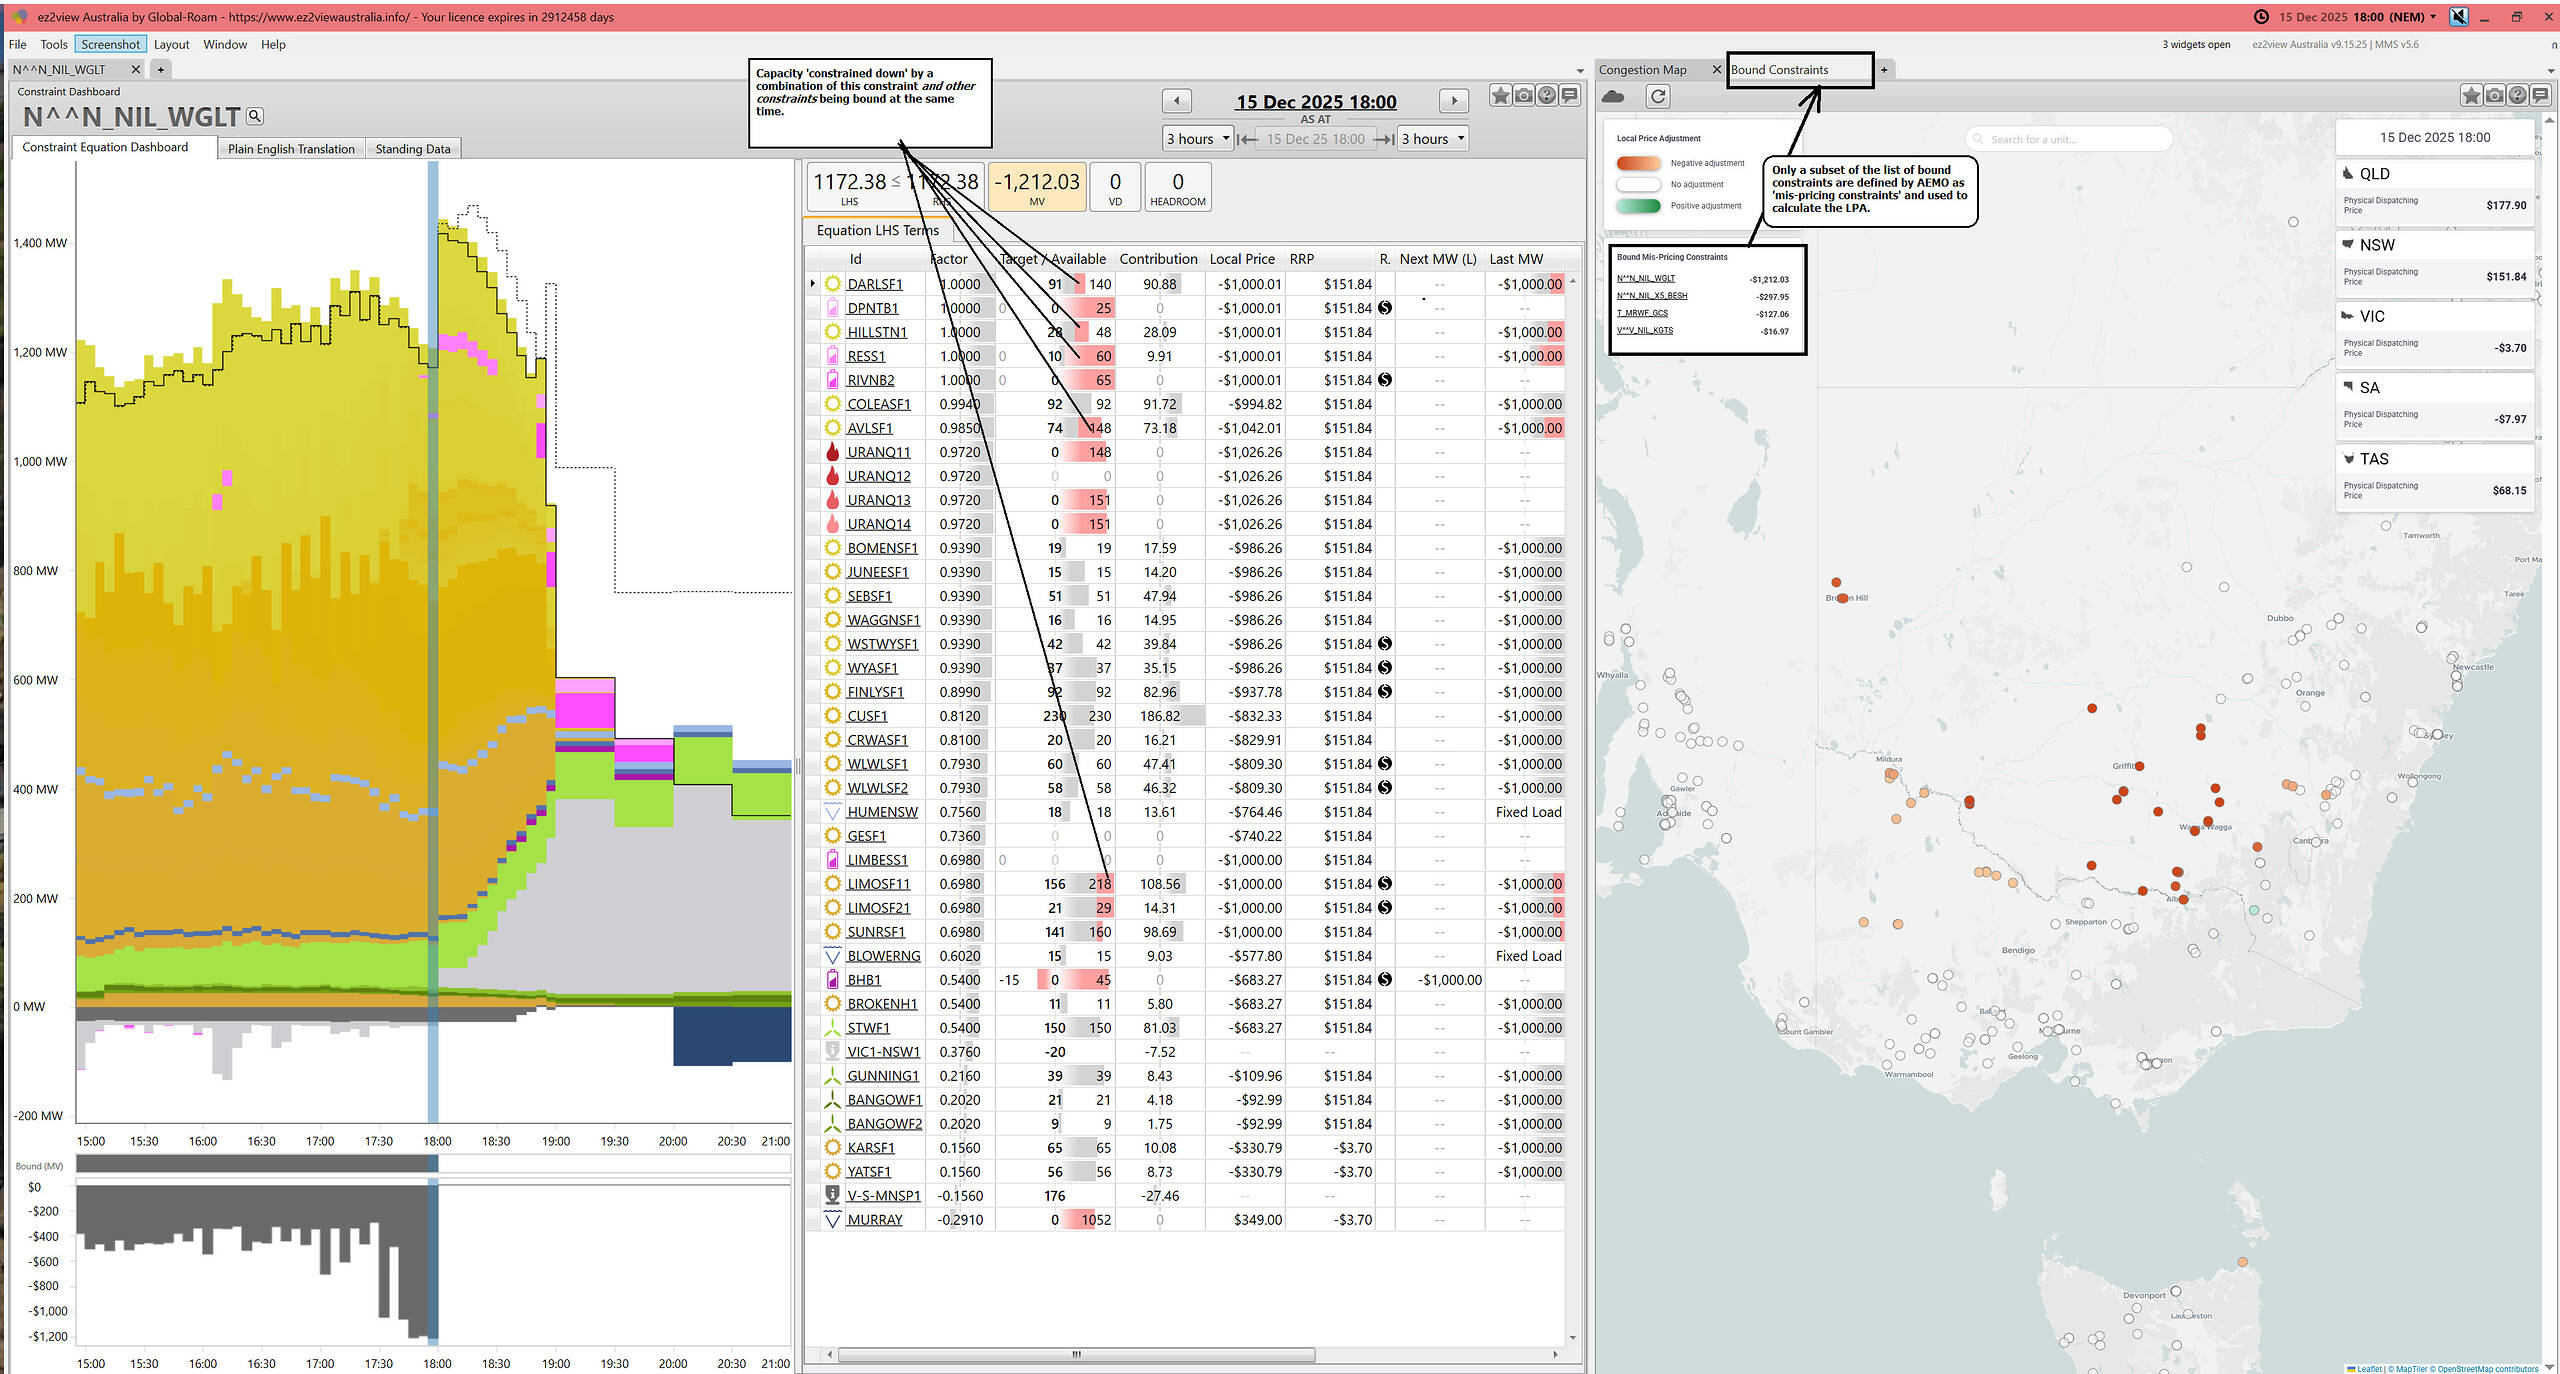Open the help question mark icon in Congestion Map
This screenshot has height=1374, width=2560.
pyautogui.click(x=2517, y=96)
